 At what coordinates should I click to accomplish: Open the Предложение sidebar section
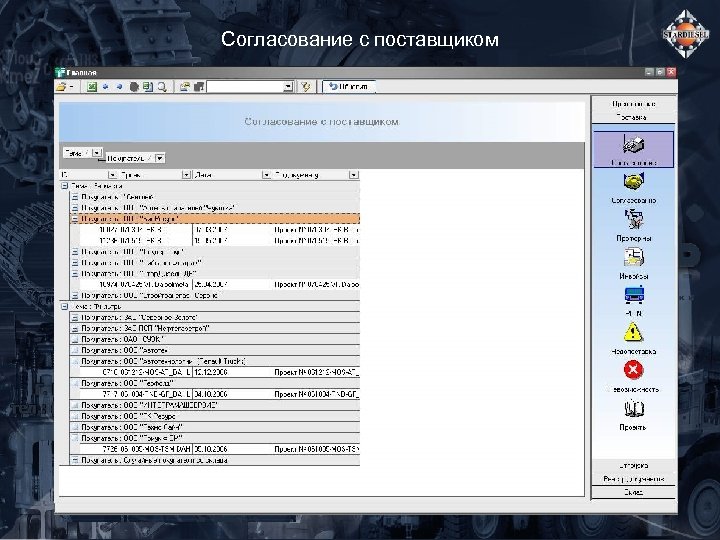coord(634,104)
